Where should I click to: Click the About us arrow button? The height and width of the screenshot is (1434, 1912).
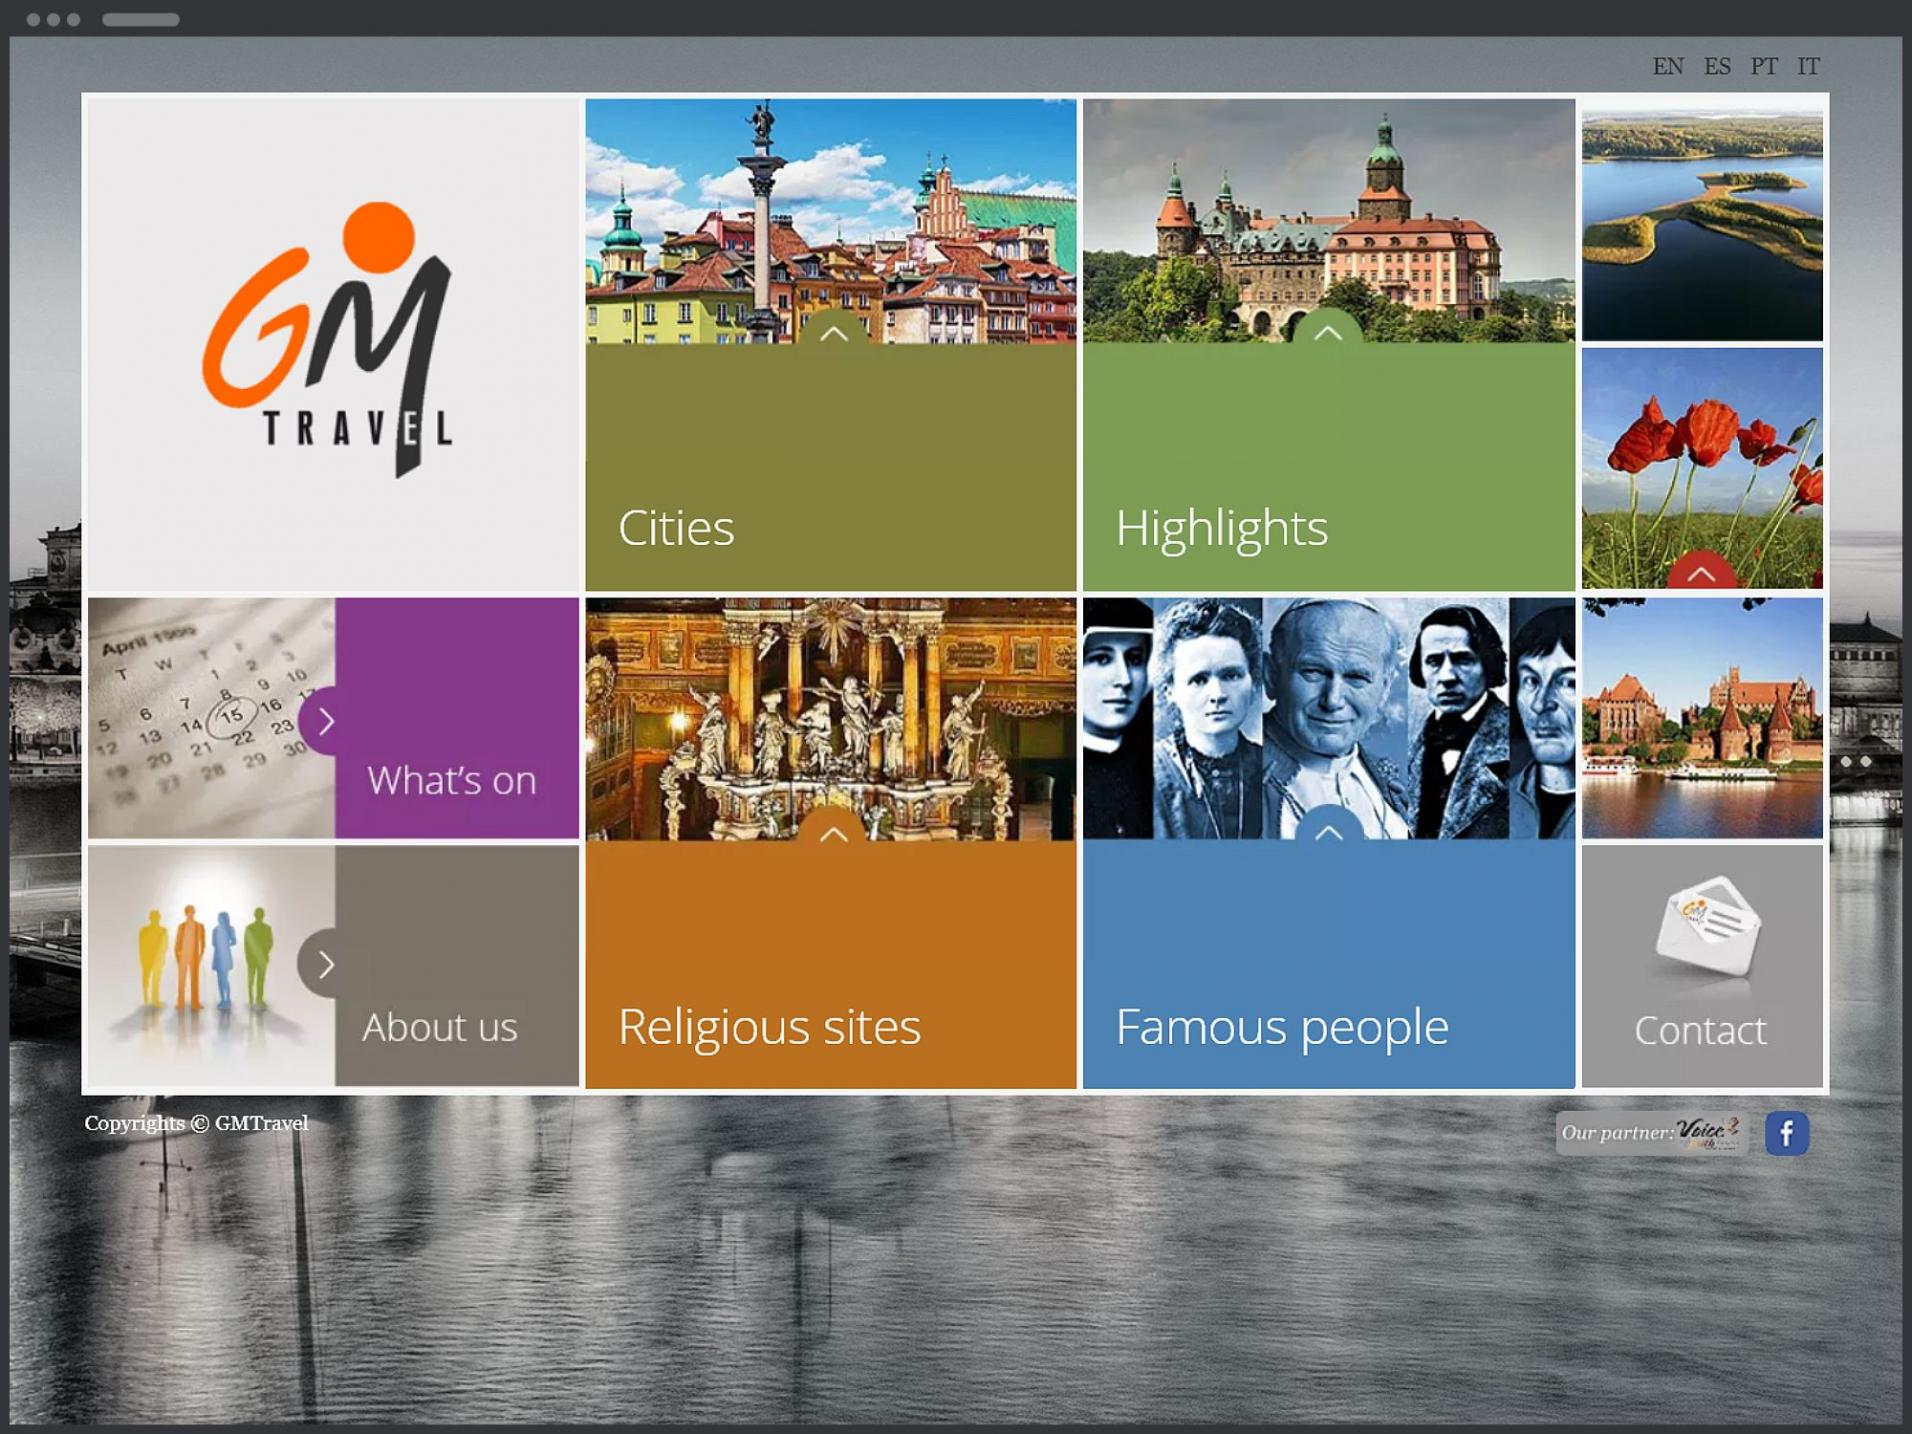tap(324, 964)
